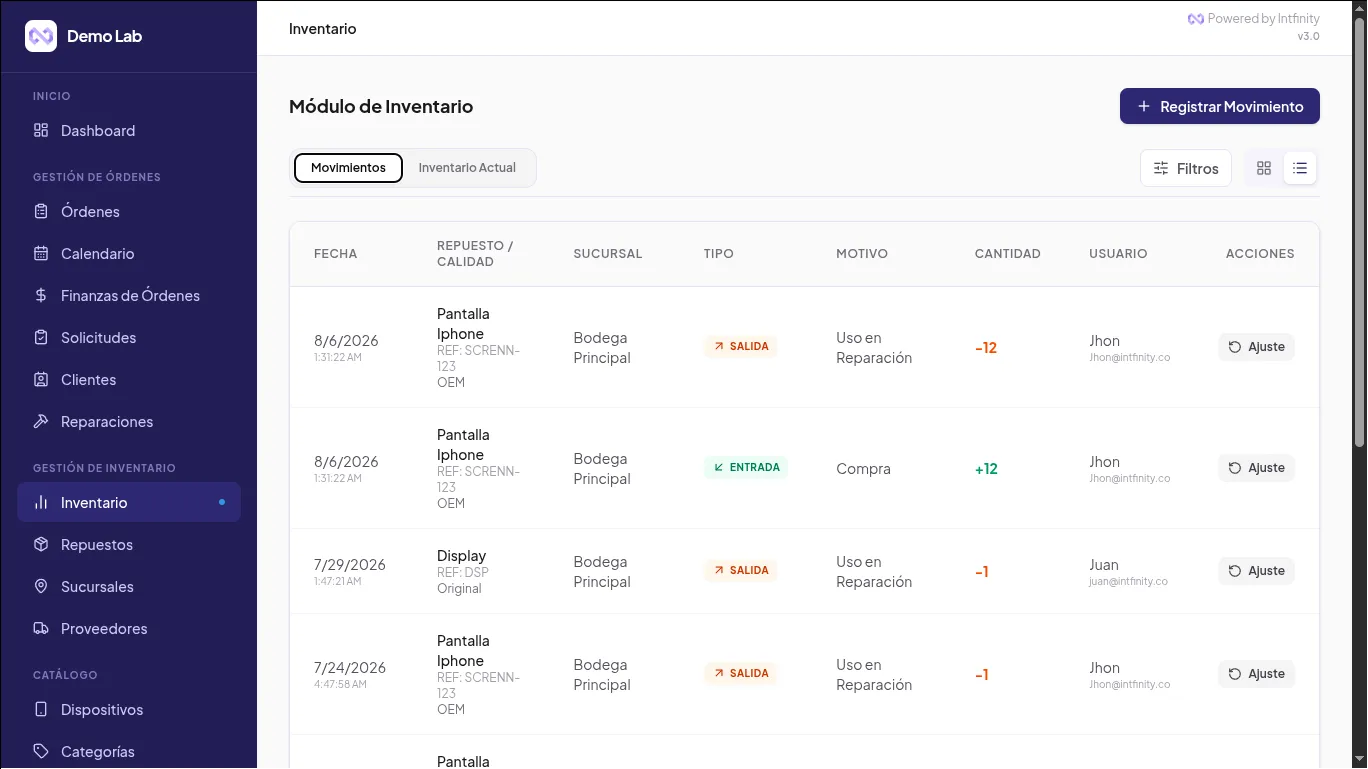Click the Sucursales map pin icon
Screen dimensions: 1368x769
(41, 587)
